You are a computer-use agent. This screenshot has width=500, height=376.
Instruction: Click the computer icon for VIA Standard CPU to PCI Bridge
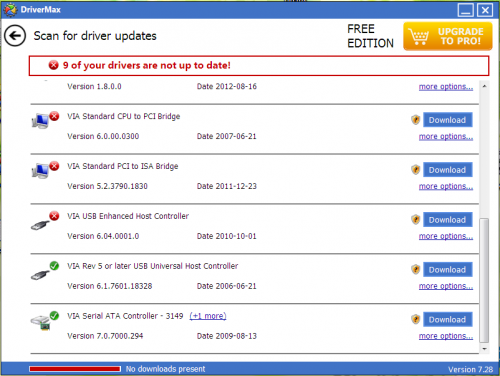40,121
